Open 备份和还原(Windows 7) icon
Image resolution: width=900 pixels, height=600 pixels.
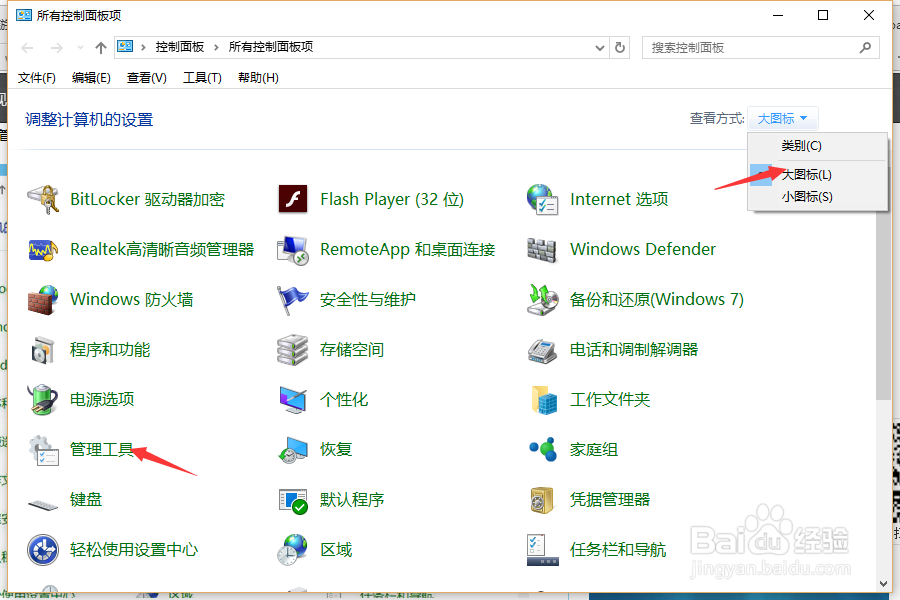tap(542, 300)
